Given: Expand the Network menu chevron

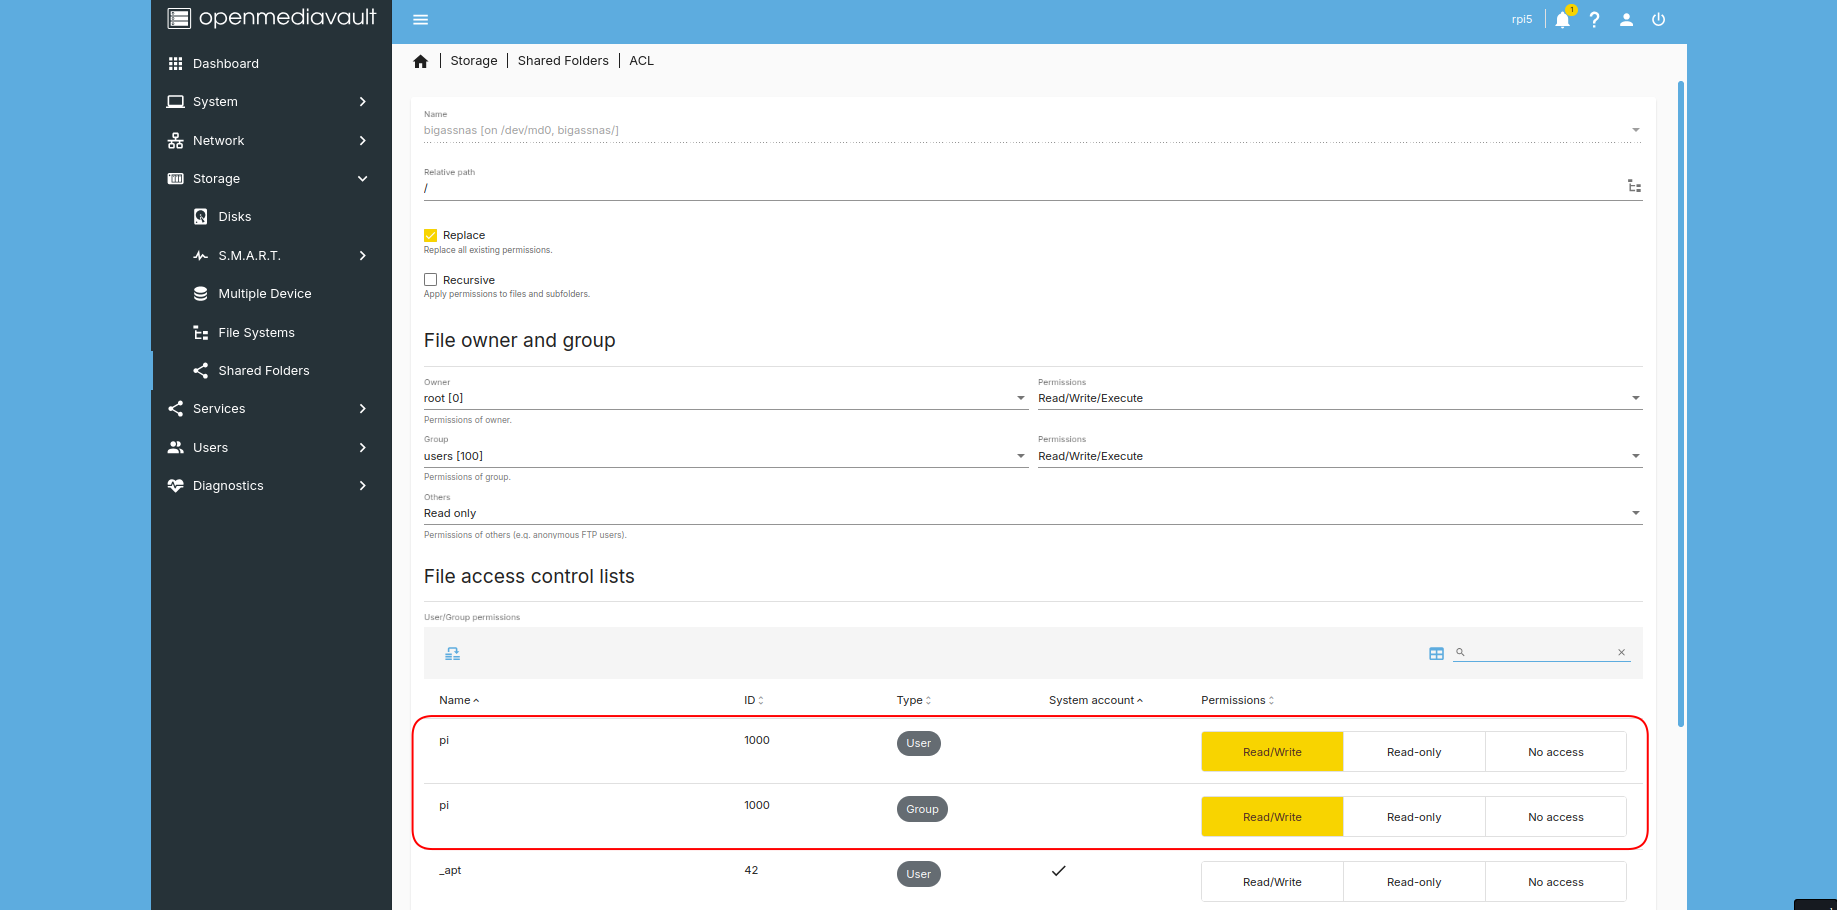Looking at the screenshot, I should [363, 141].
